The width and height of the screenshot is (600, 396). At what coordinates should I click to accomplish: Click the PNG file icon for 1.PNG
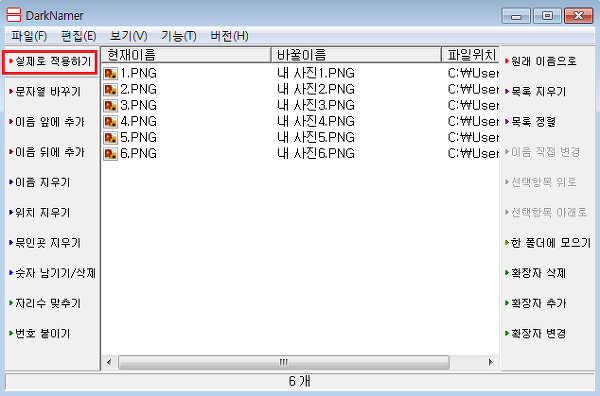[111, 73]
